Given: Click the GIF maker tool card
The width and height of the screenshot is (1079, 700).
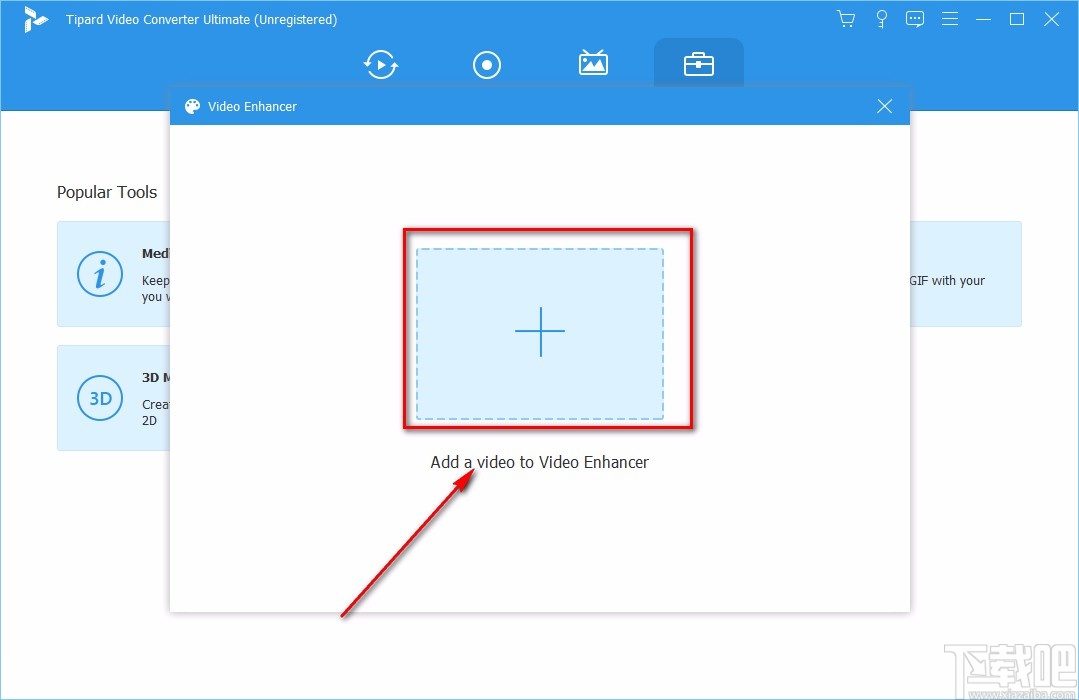Looking at the screenshot, I should coord(965,274).
